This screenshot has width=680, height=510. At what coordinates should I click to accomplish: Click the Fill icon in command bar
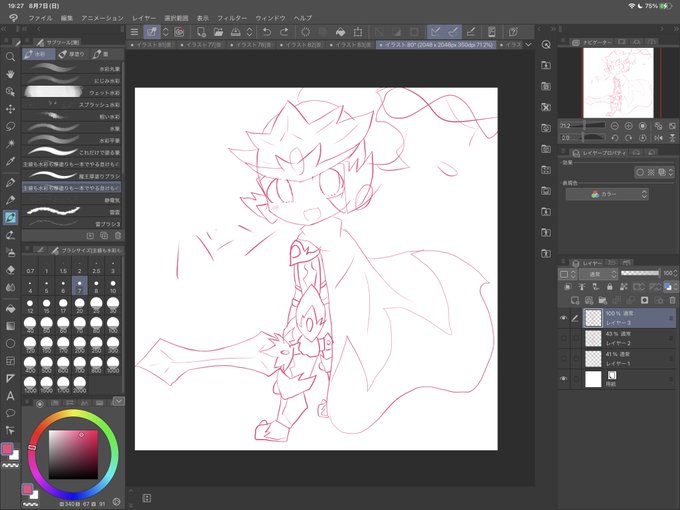point(340,32)
